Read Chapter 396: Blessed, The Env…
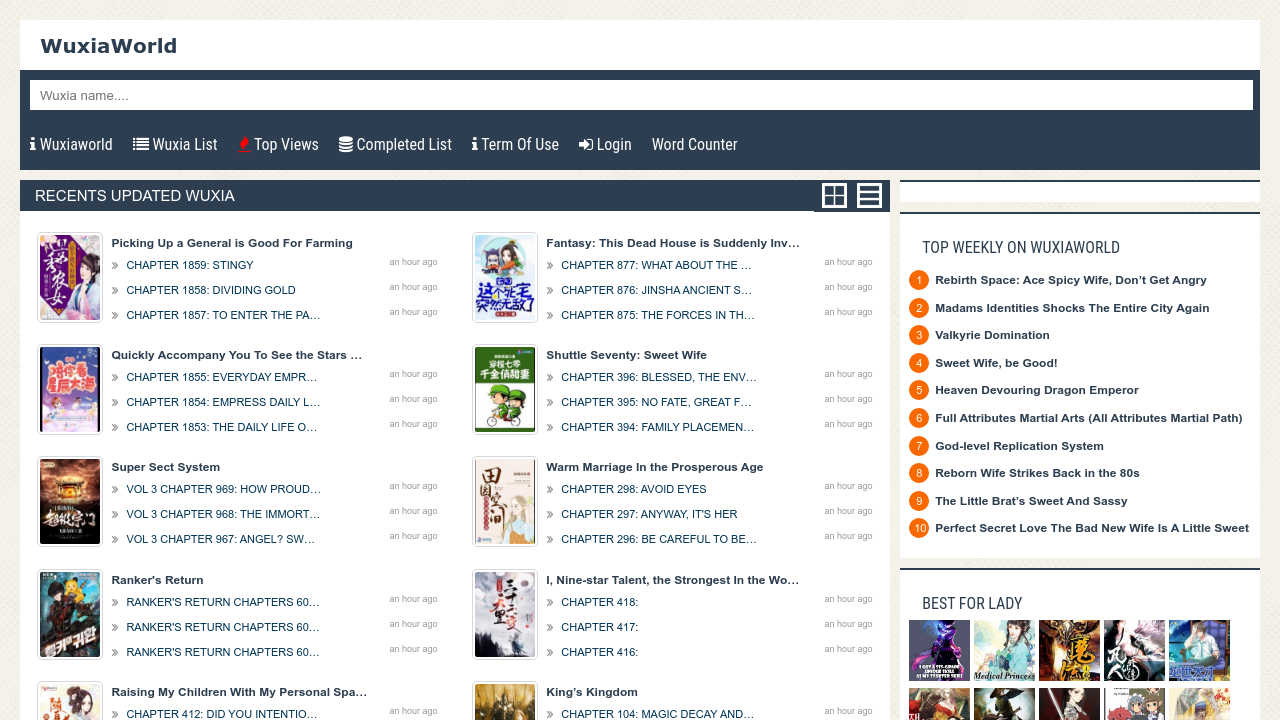The image size is (1280, 720). [659, 377]
